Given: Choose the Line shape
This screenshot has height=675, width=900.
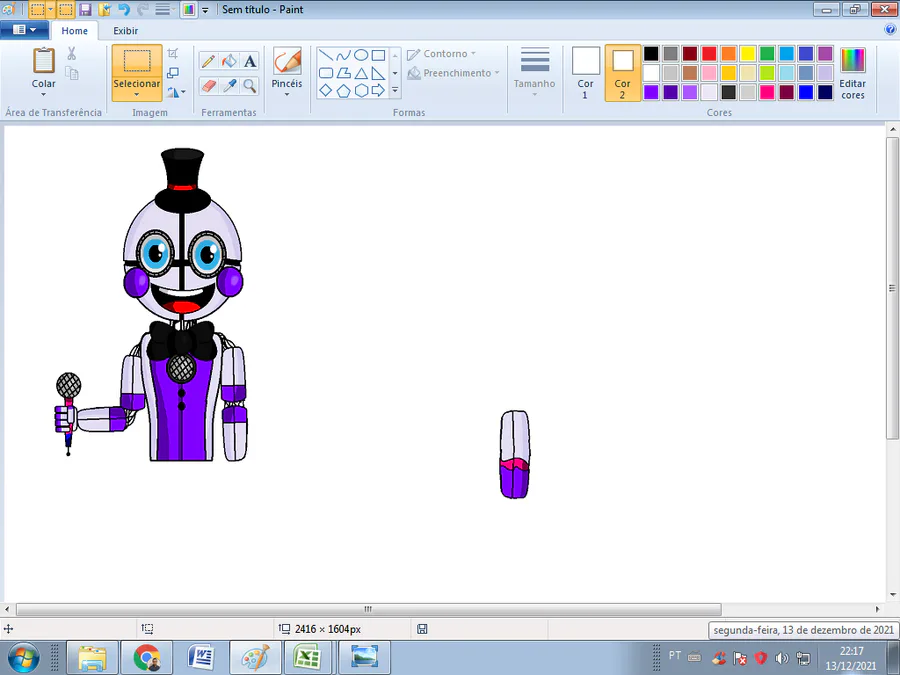Looking at the screenshot, I should [x=325, y=55].
